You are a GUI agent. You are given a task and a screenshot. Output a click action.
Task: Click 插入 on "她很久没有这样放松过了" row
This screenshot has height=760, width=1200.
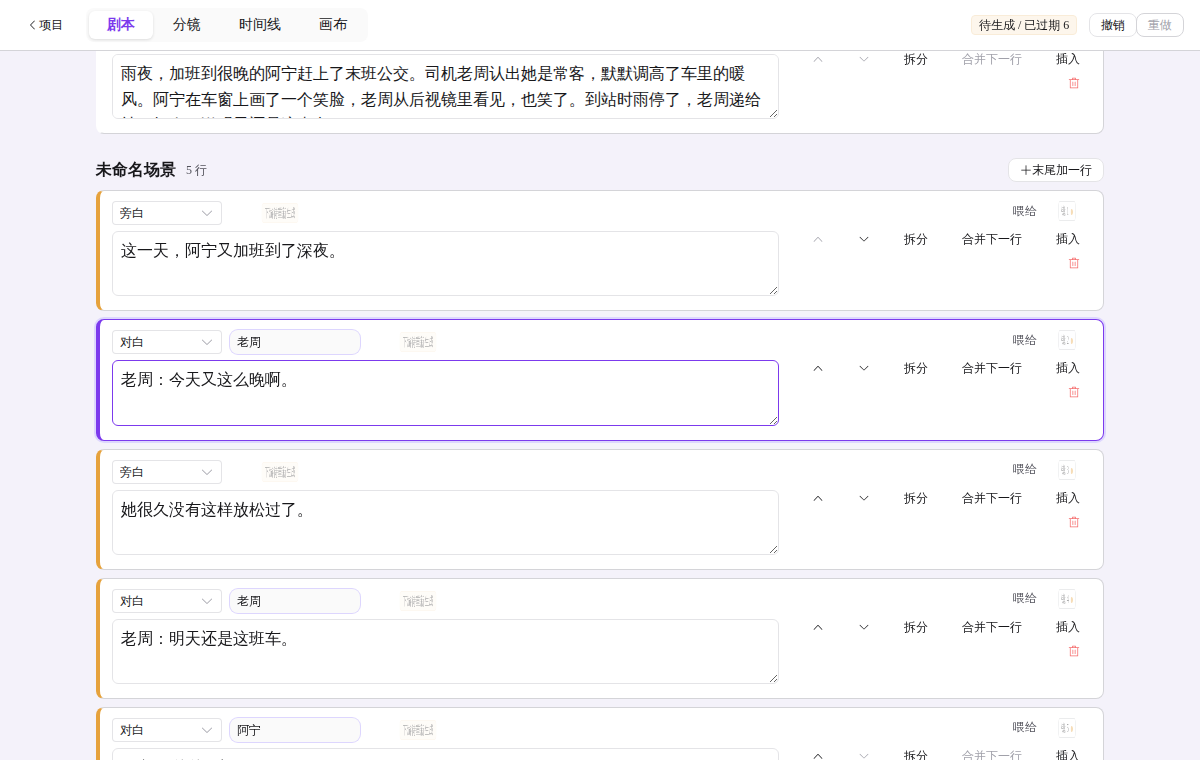coord(1068,498)
